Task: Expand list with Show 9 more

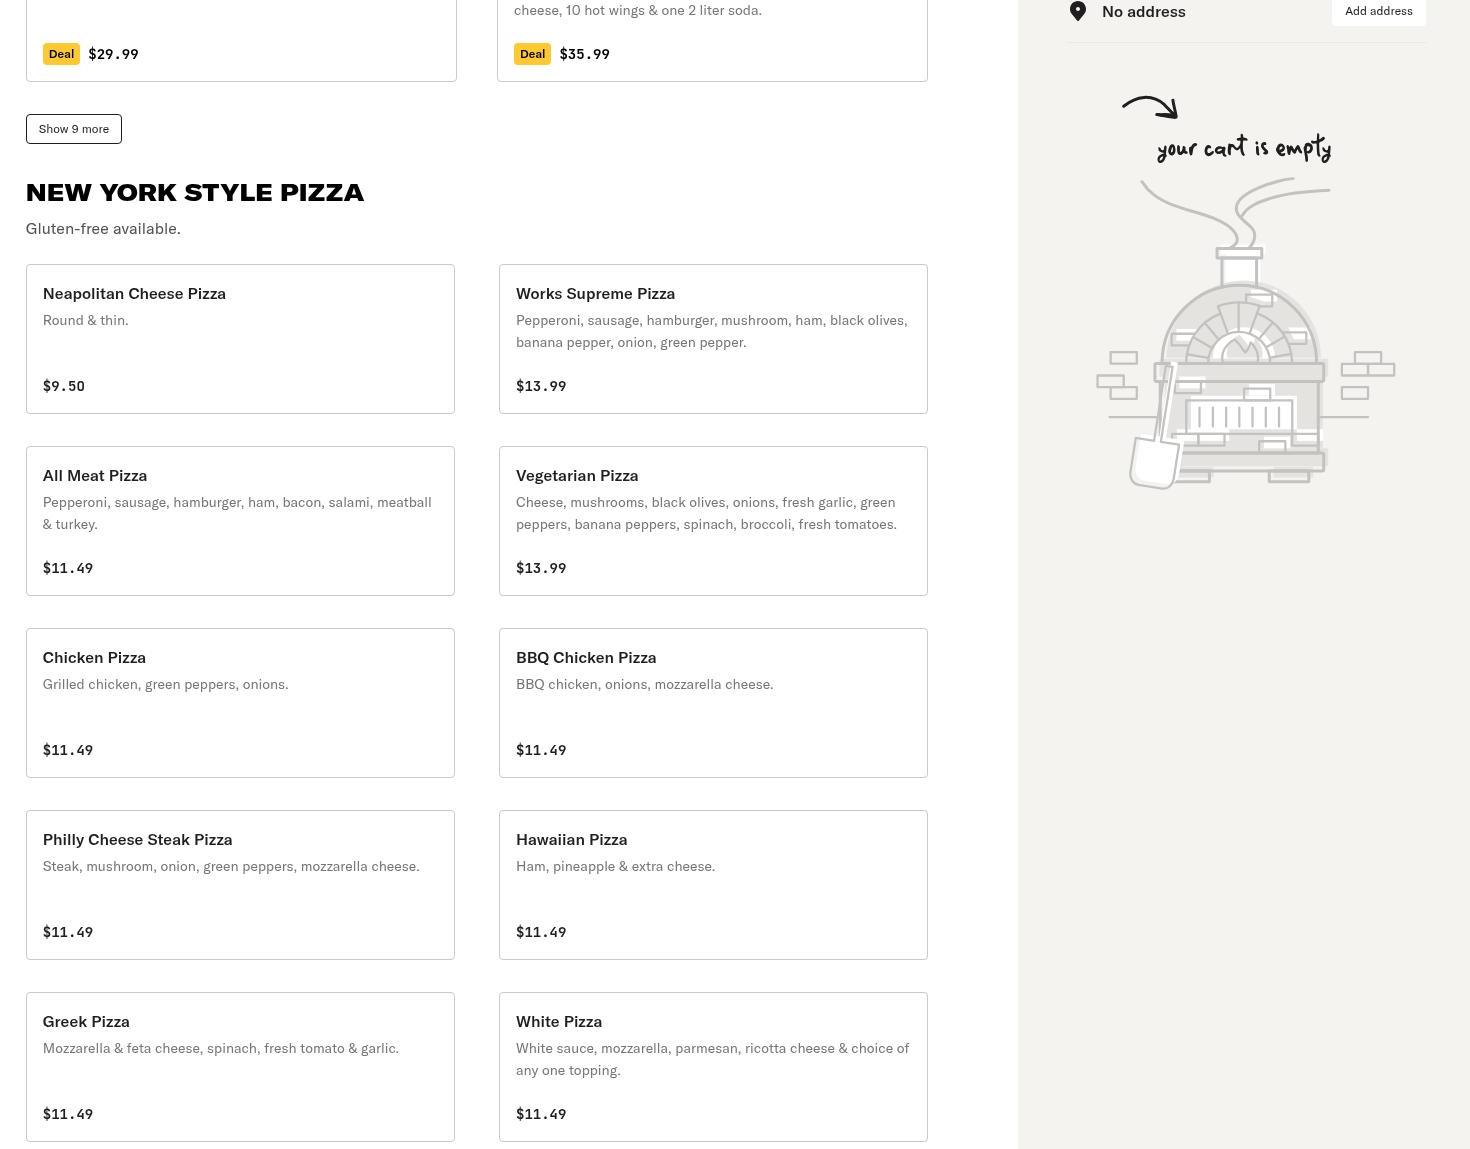Action: [74, 129]
